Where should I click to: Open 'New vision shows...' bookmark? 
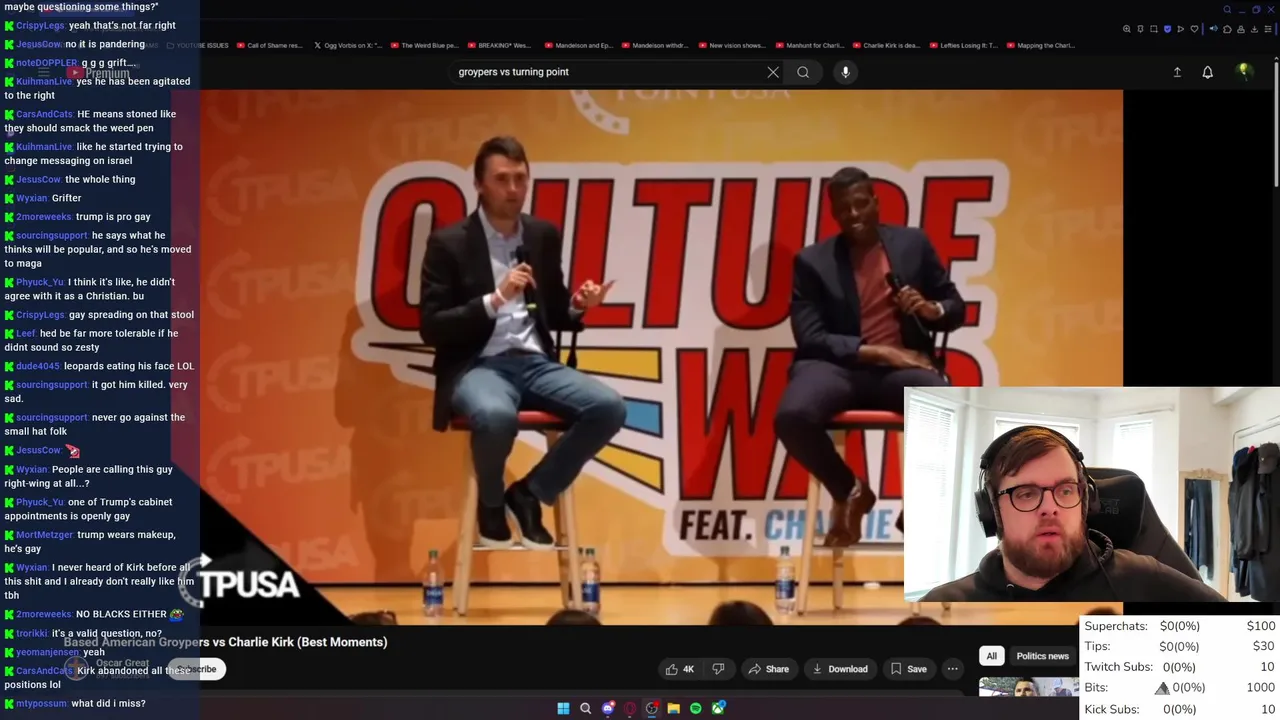pos(732,45)
